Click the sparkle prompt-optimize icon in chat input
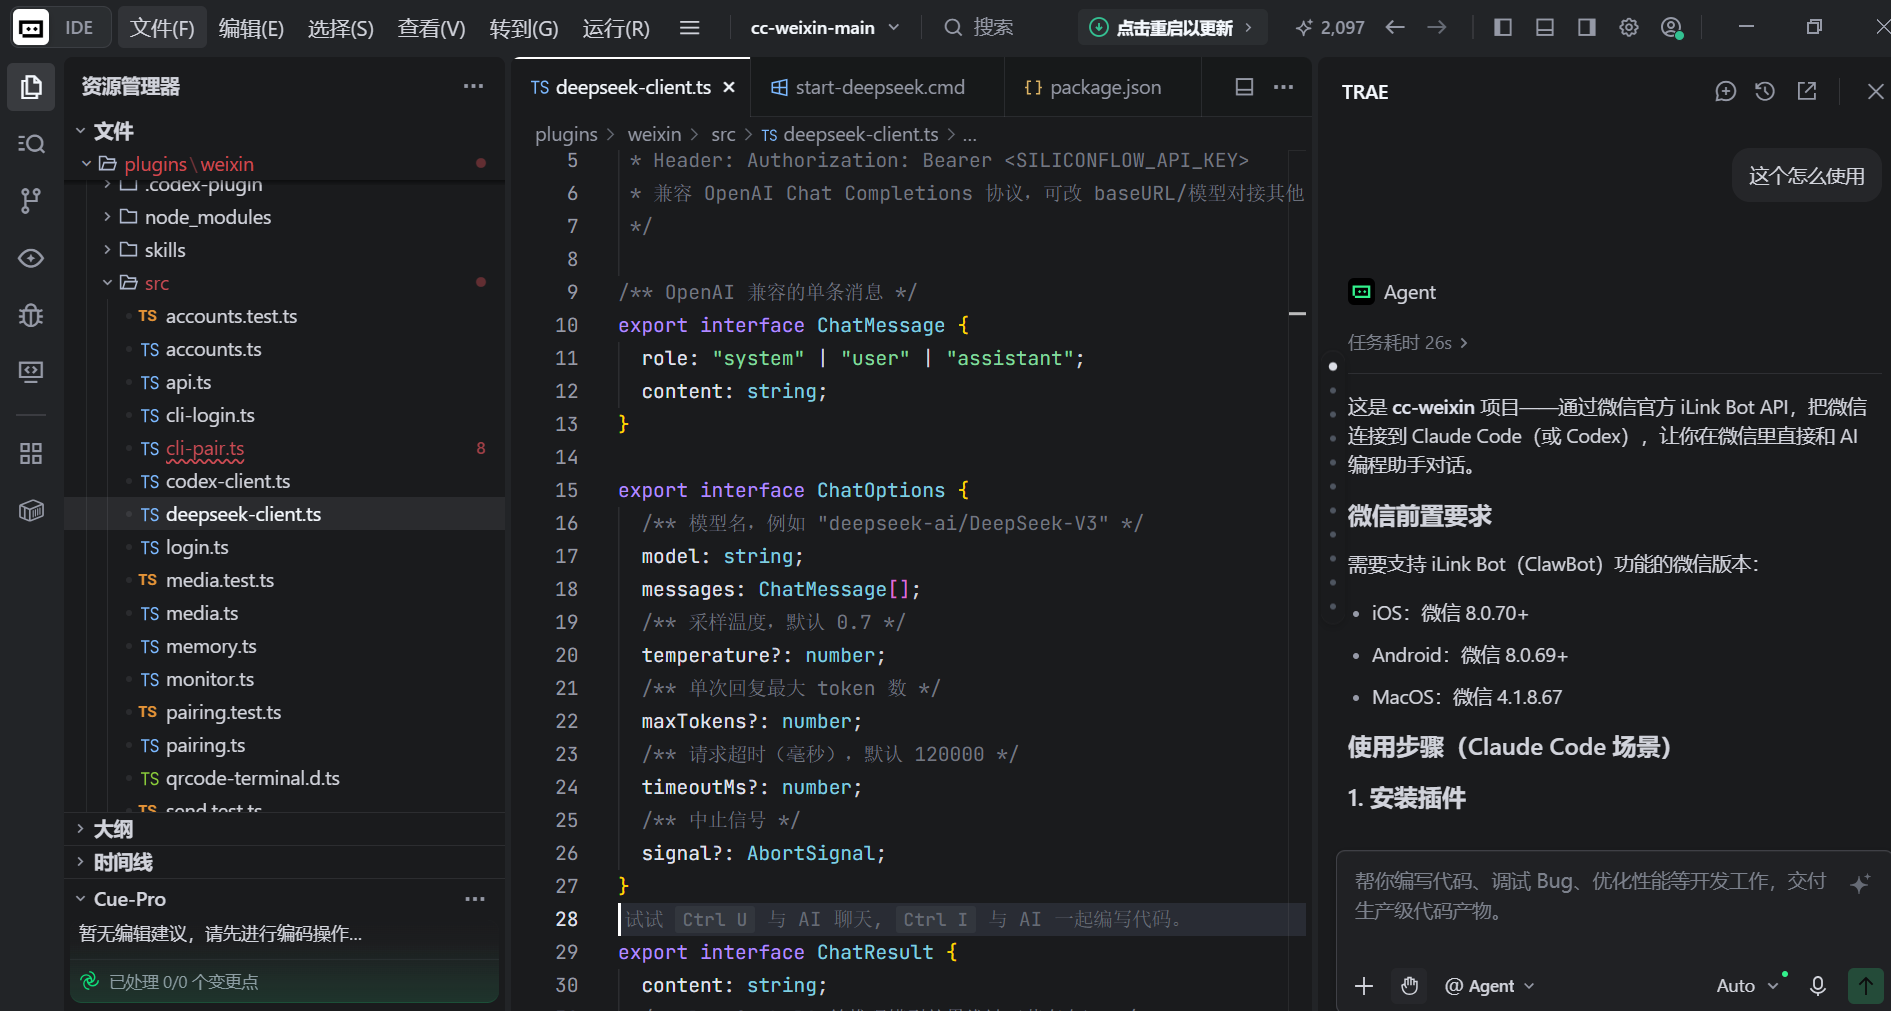The image size is (1891, 1011). pyautogui.click(x=1860, y=884)
